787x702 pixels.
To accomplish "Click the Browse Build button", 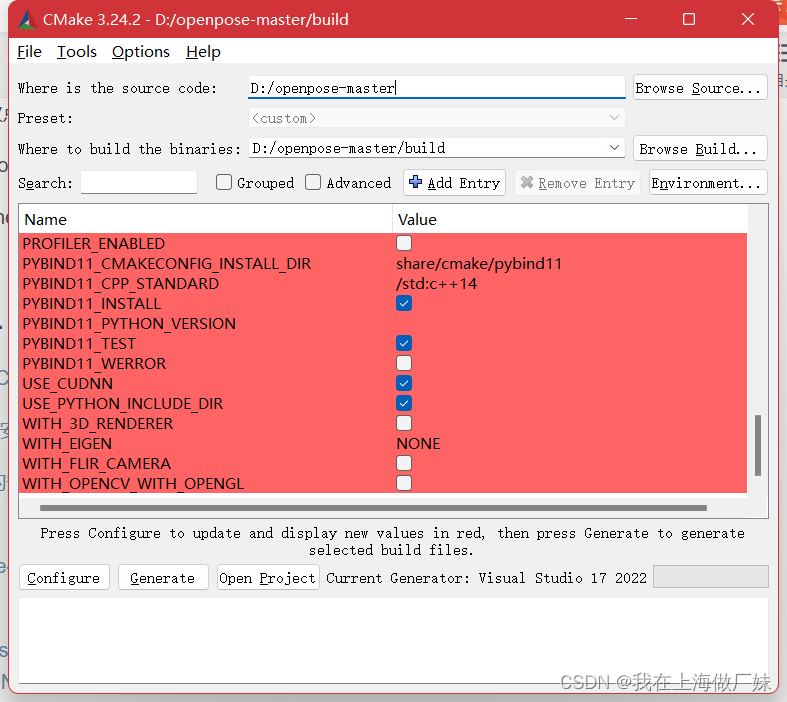I will [x=700, y=149].
